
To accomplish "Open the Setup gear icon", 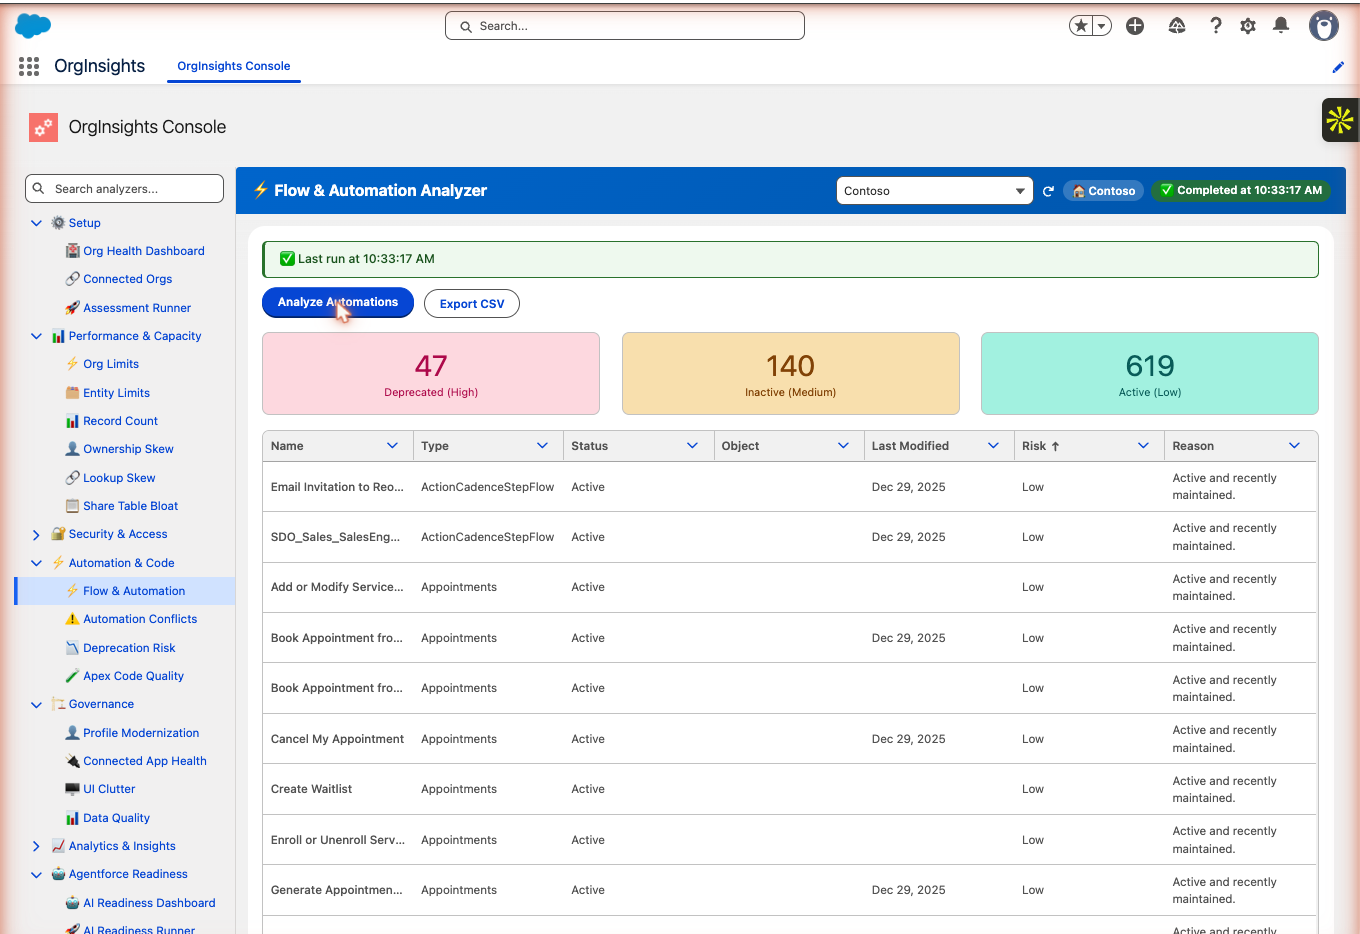I will click(1248, 26).
